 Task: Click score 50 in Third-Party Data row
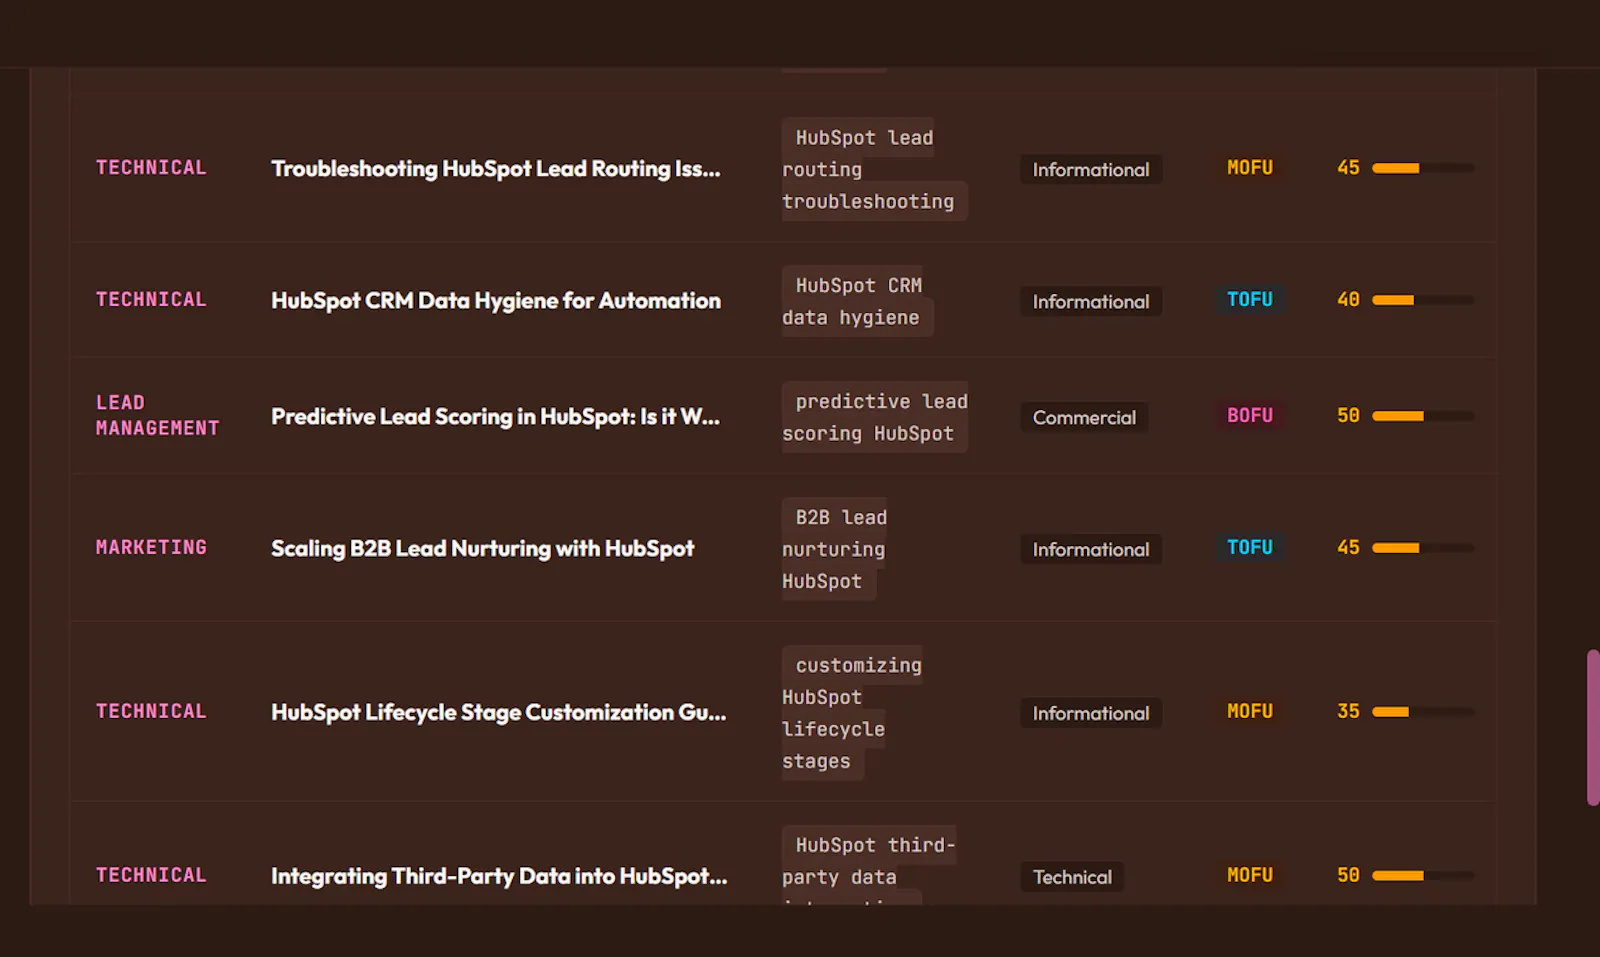tap(1348, 876)
